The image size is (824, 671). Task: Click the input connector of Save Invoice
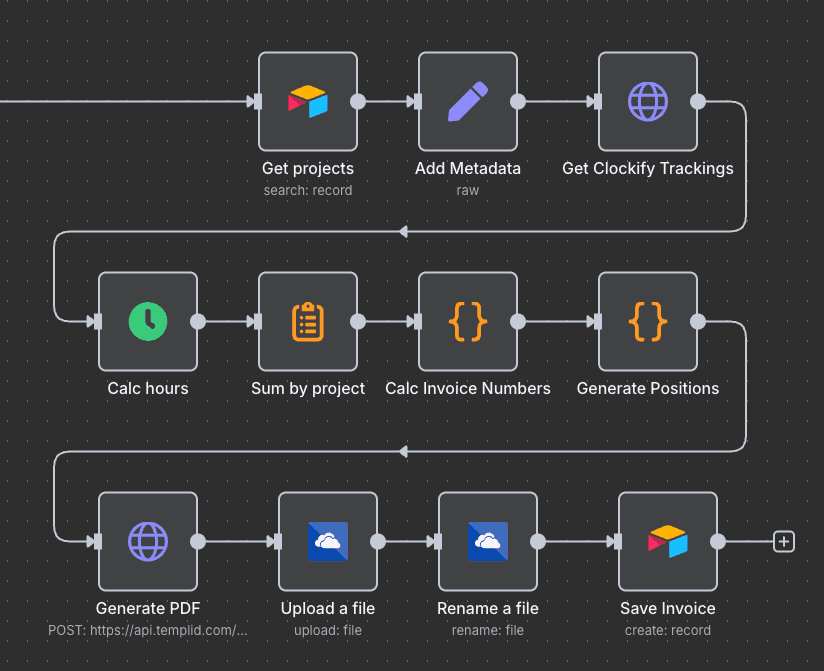point(618,542)
